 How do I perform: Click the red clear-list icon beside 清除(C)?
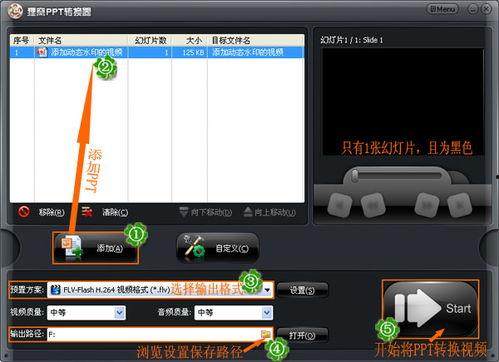87,211
